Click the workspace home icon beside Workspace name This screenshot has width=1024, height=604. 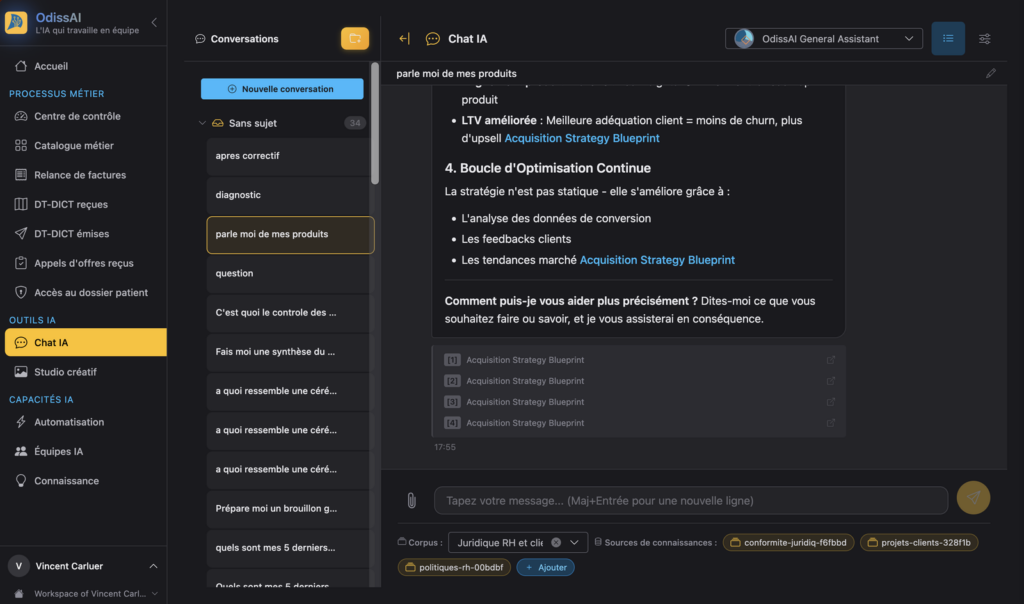19,594
